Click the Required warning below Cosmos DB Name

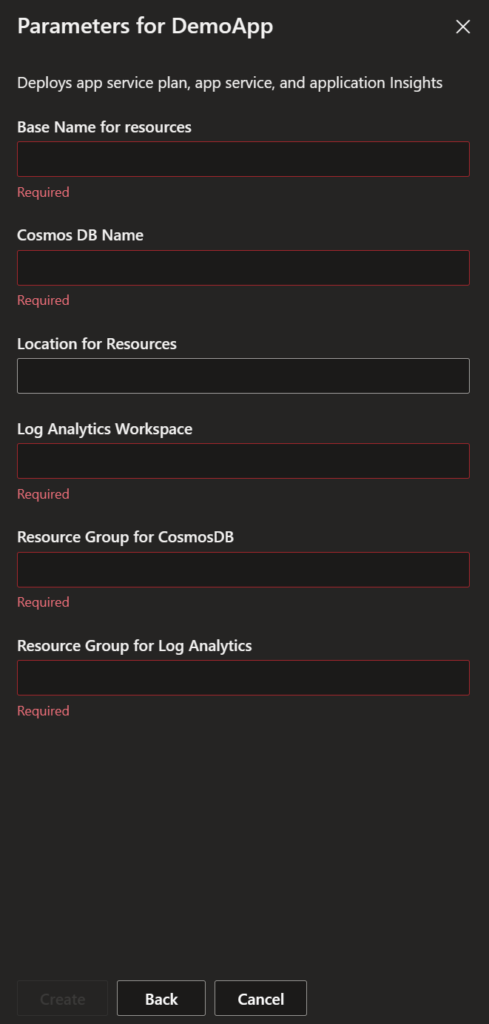43,300
